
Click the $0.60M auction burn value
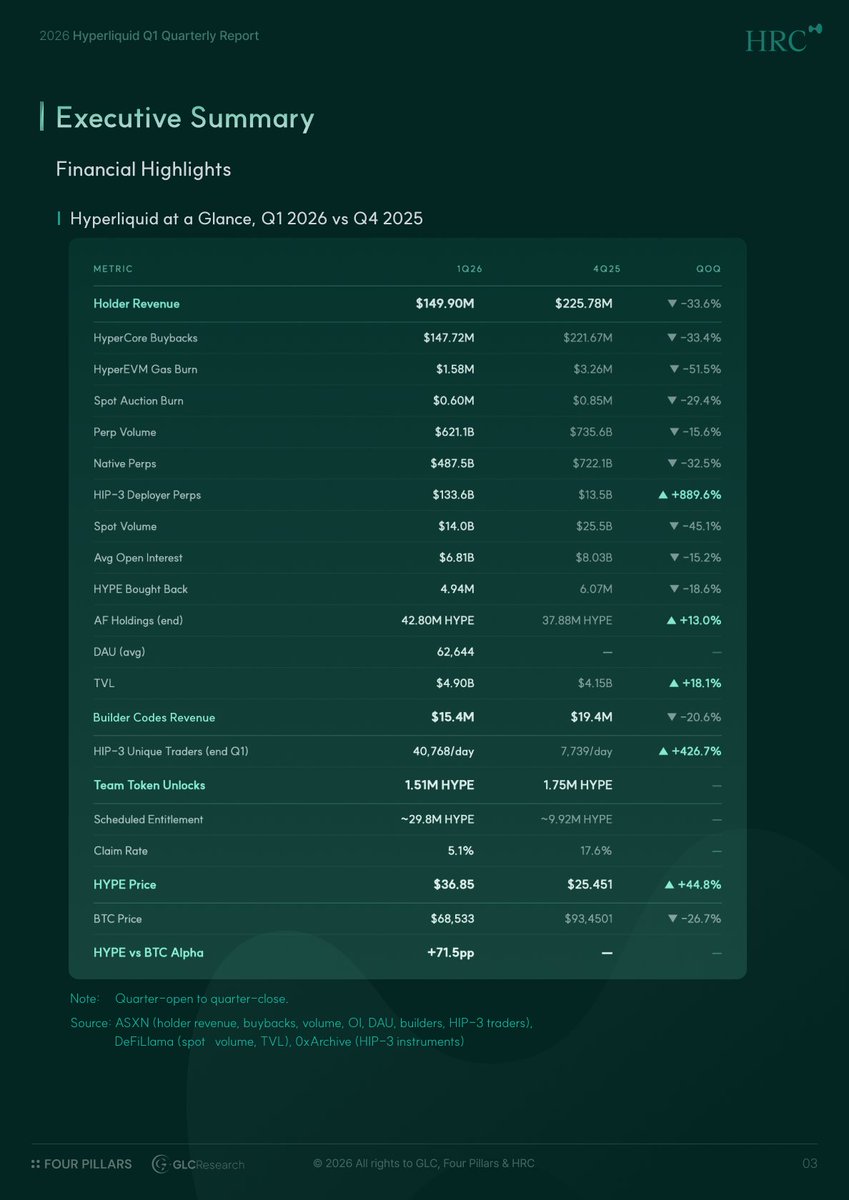click(x=455, y=401)
